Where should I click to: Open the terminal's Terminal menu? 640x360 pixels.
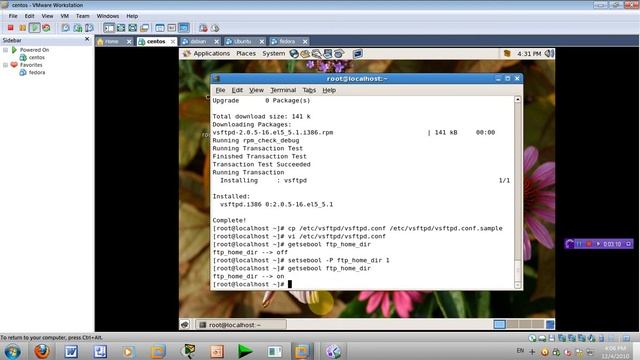283,90
